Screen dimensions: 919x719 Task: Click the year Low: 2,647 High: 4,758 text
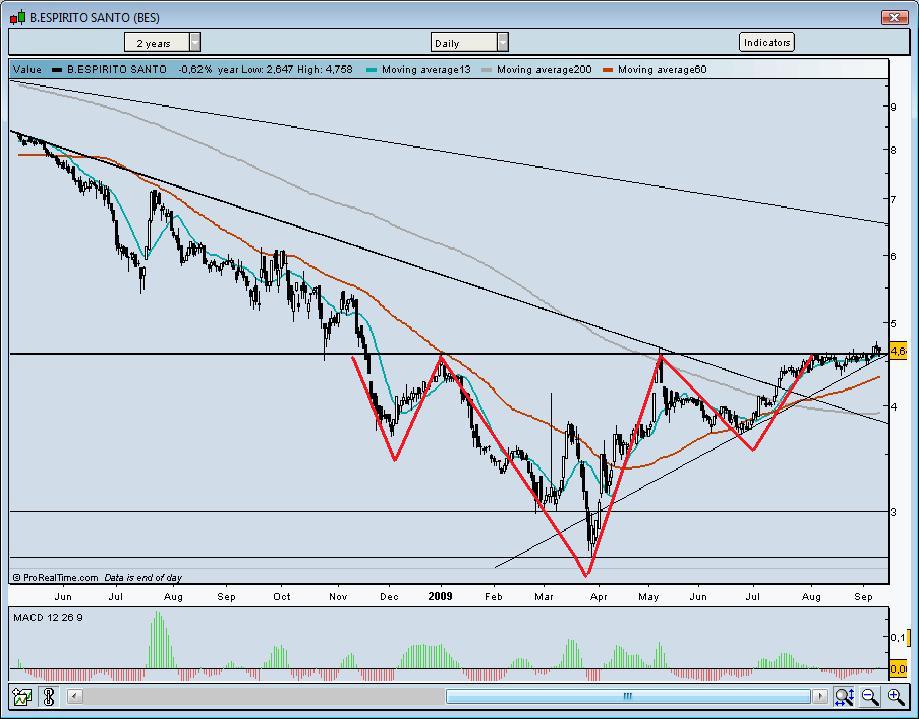point(285,70)
